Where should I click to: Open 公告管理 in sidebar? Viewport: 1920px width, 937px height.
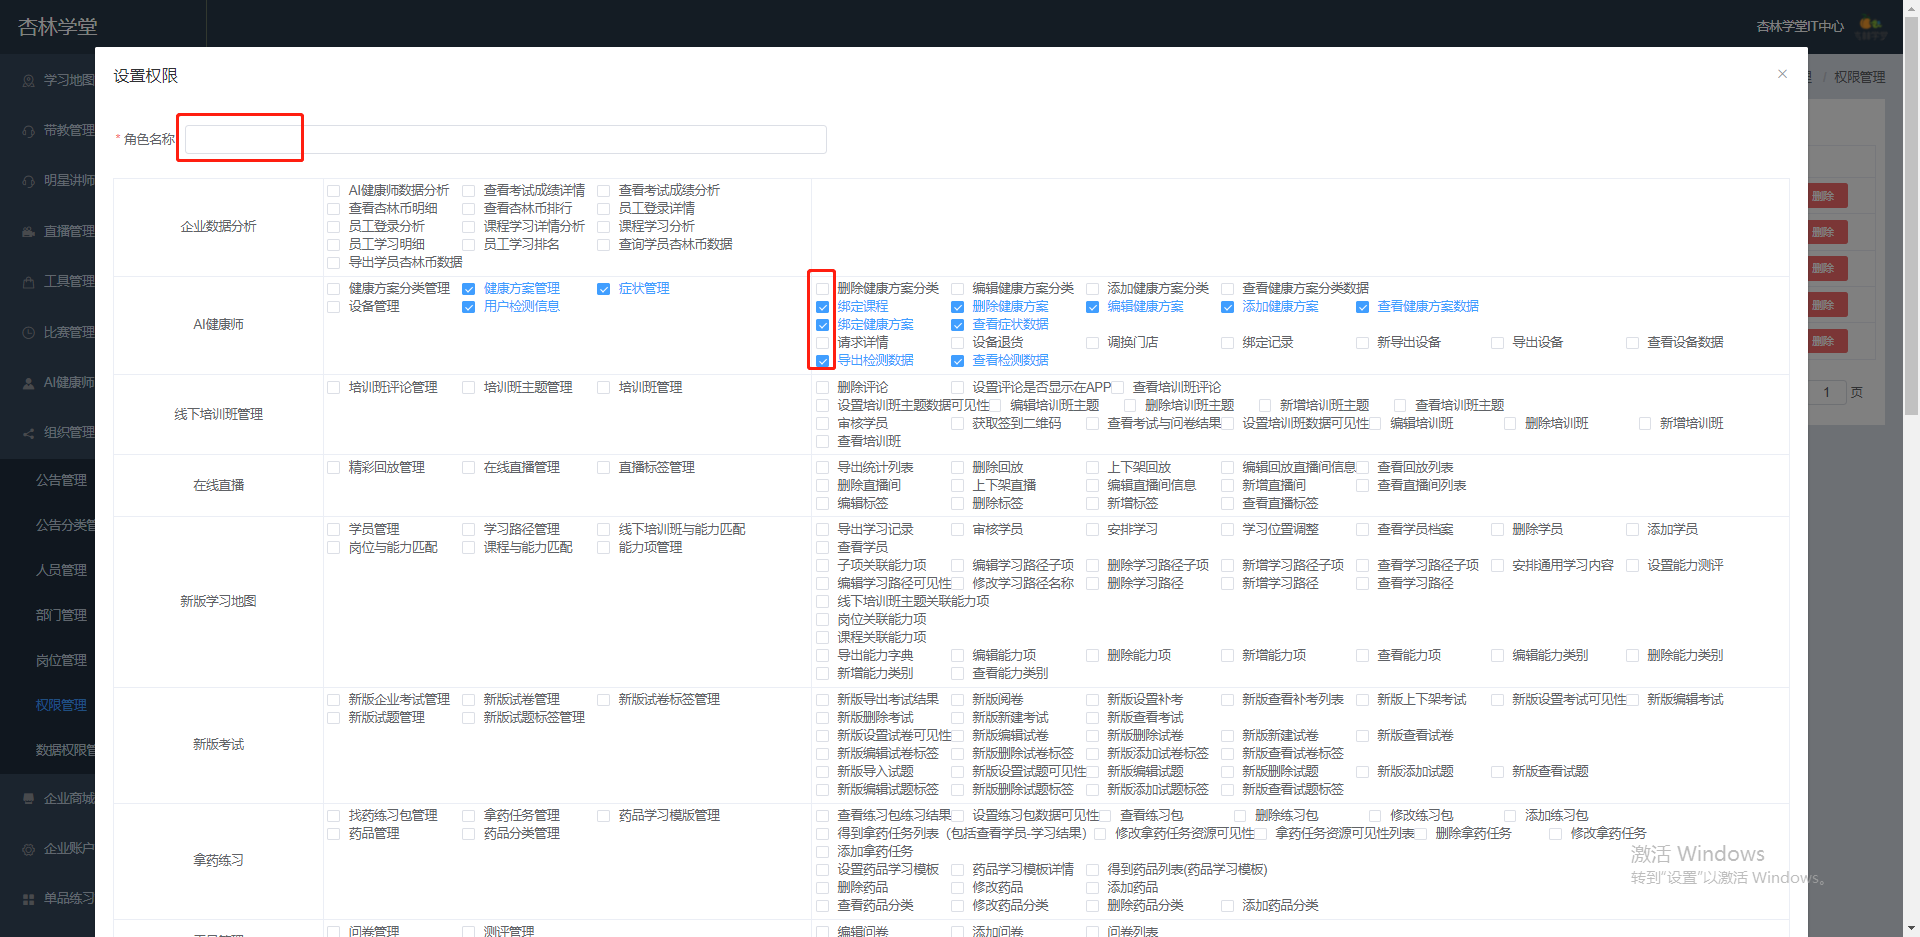click(x=61, y=480)
